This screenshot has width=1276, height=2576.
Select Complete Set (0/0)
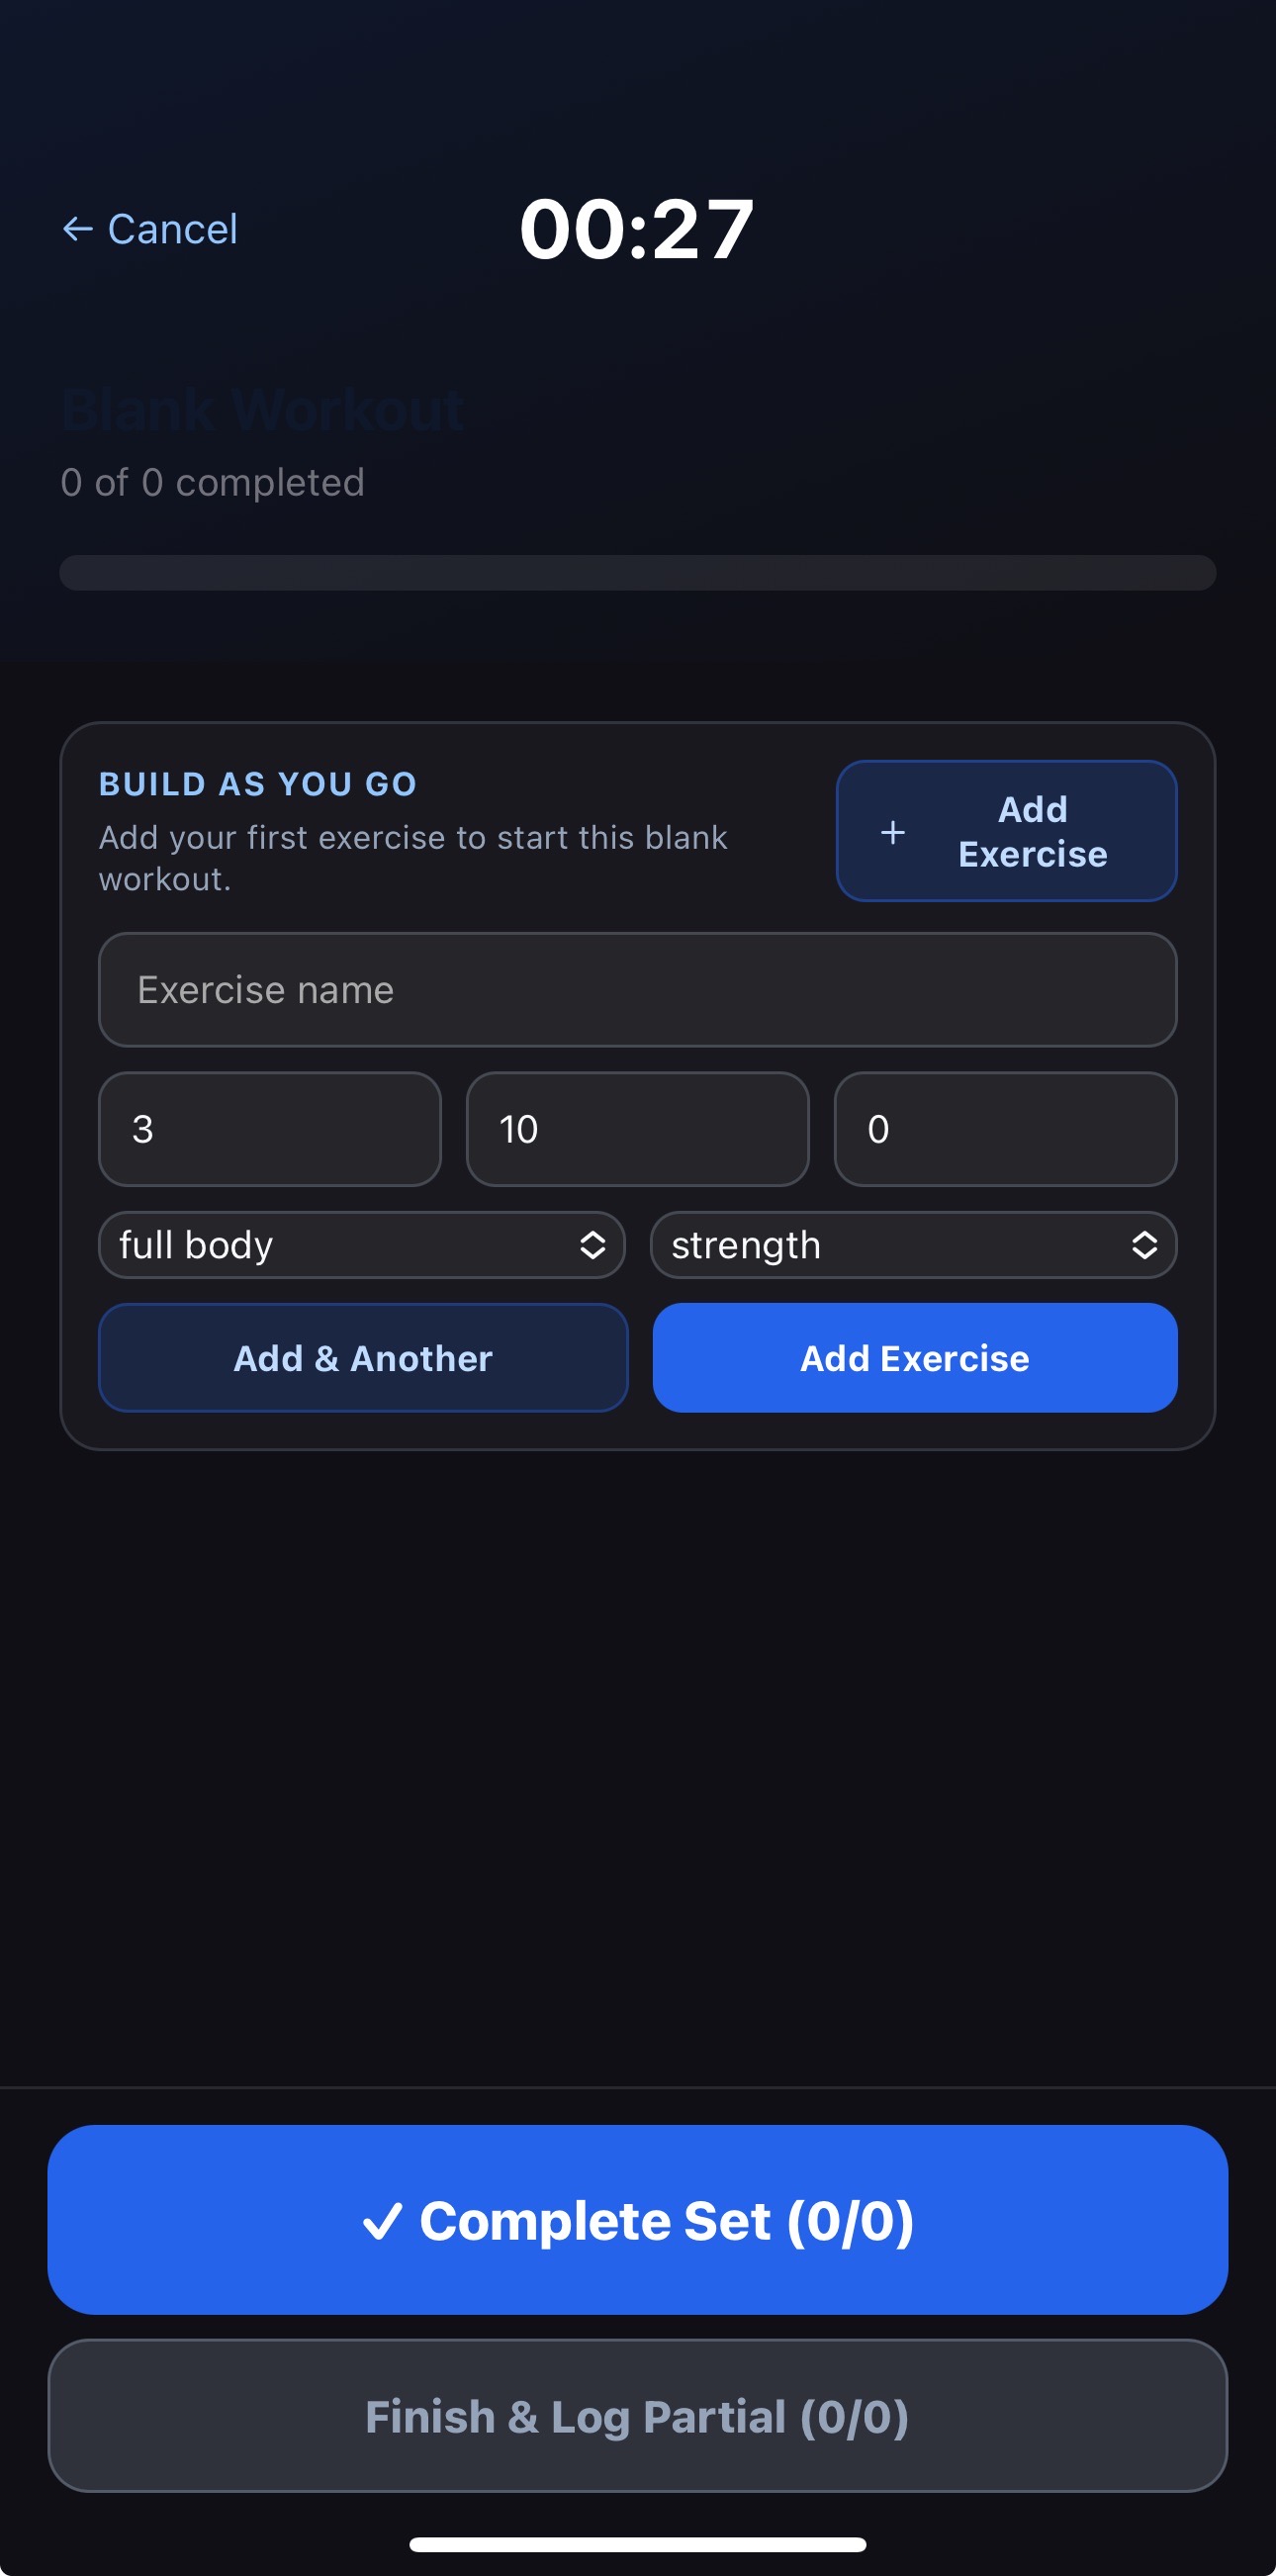pos(638,2220)
